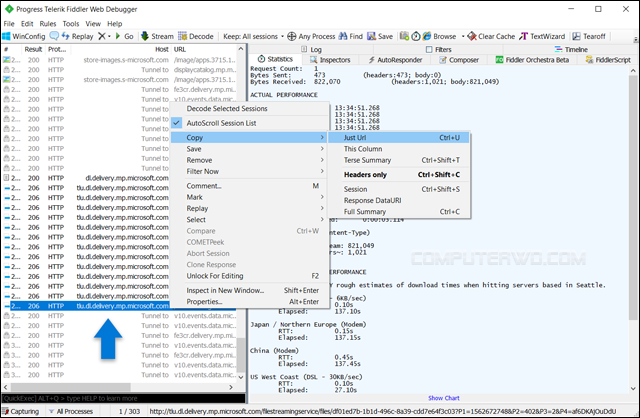Switch to the AutoResponder tab
This screenshot has height=418, width=640.
tap(395, 60)
